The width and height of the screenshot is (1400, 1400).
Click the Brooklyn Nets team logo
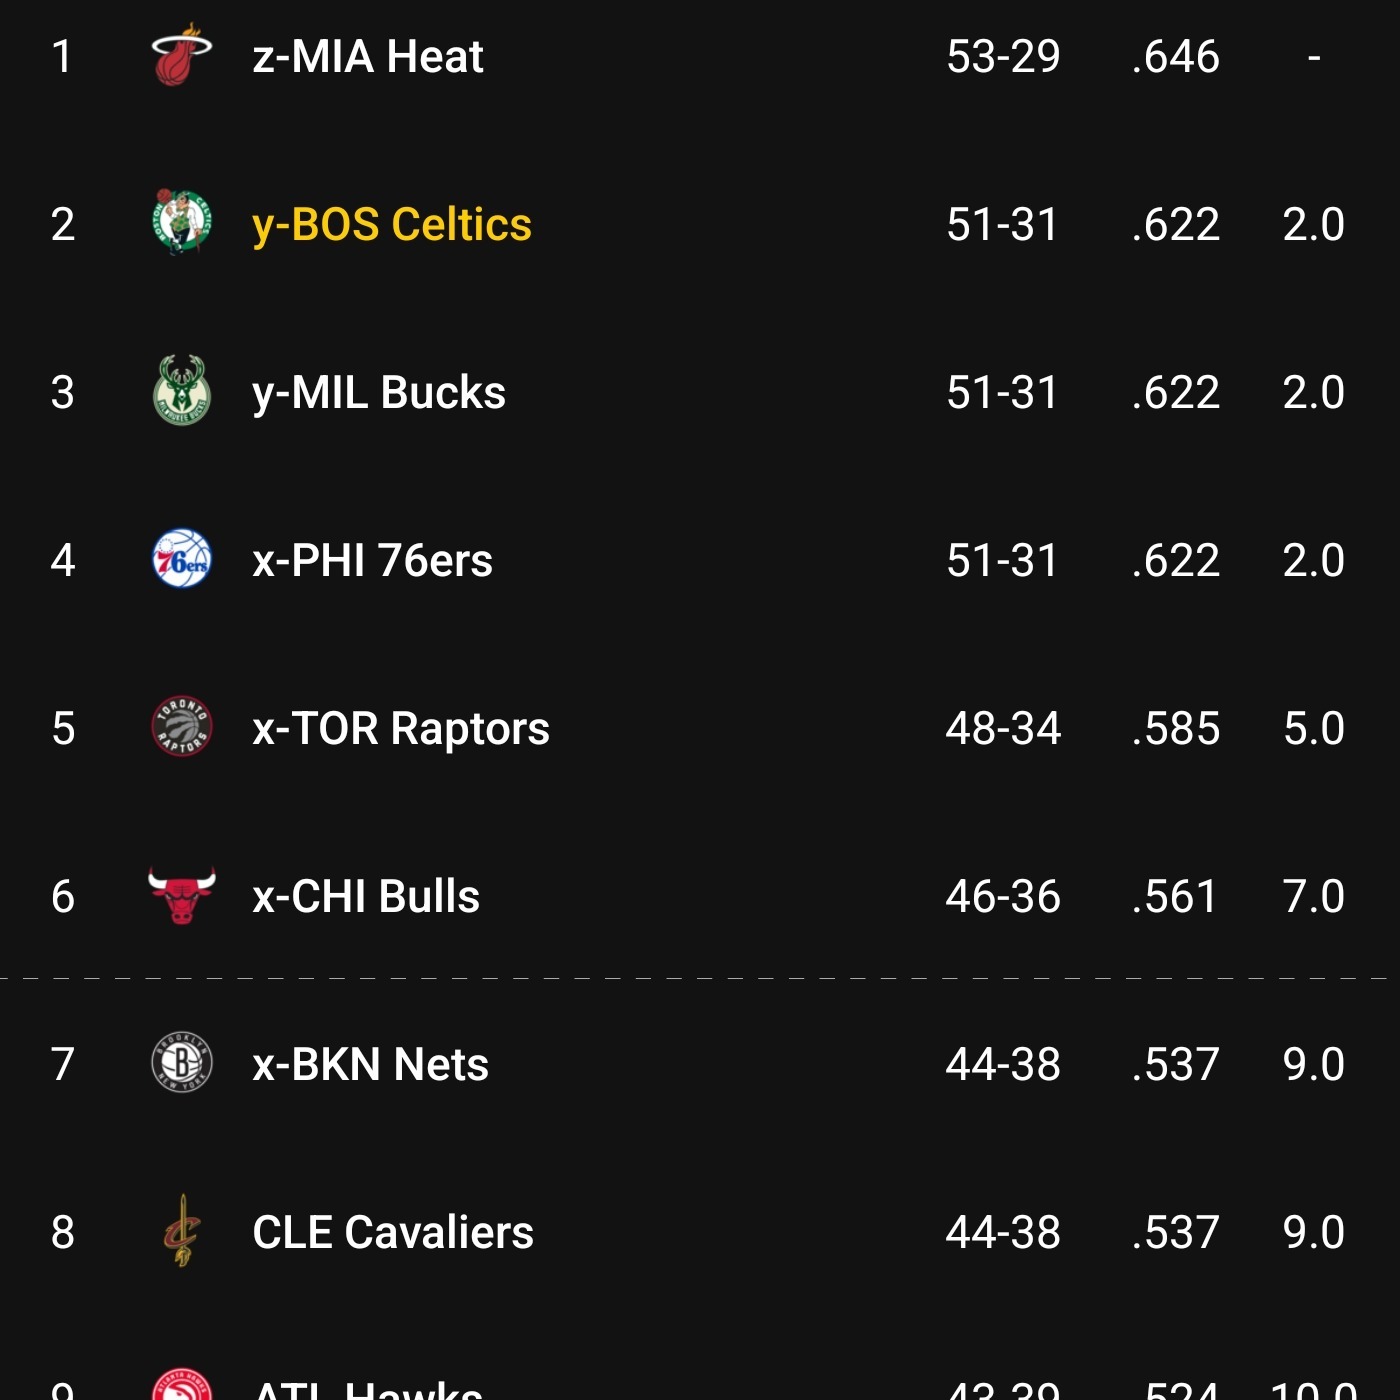[181, 1063]
